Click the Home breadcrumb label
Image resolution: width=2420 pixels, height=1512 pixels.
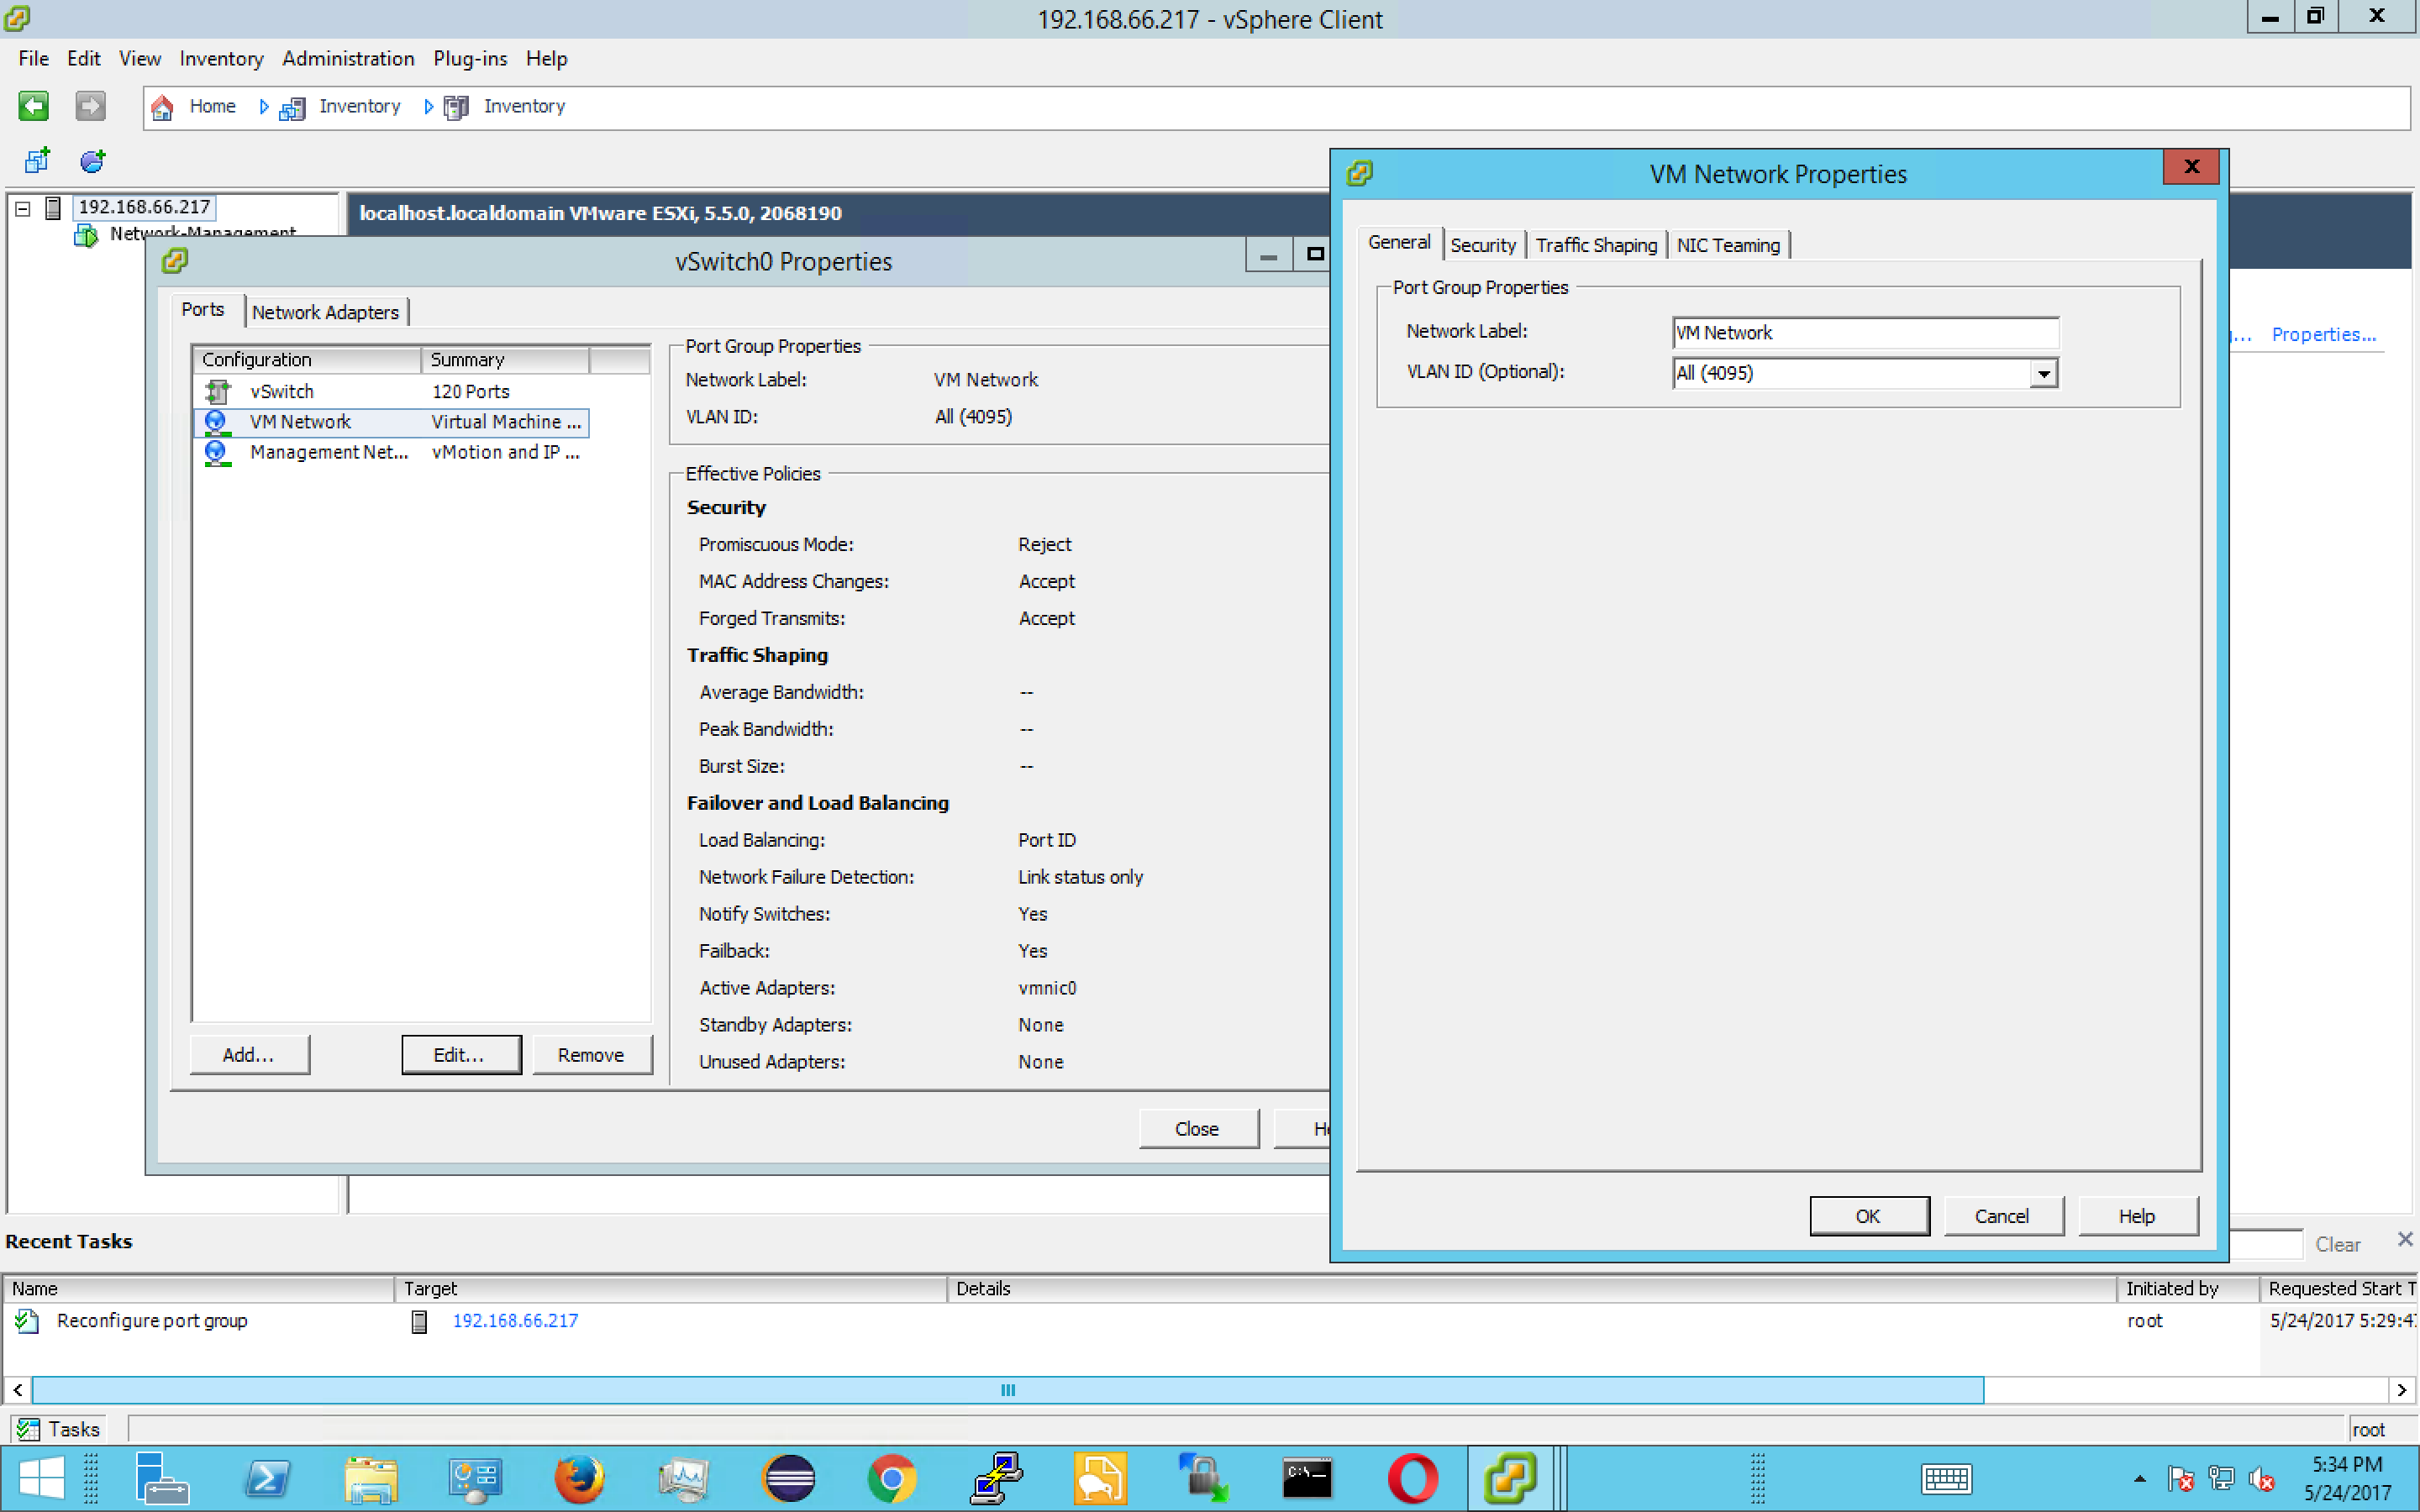coord(213,107)
